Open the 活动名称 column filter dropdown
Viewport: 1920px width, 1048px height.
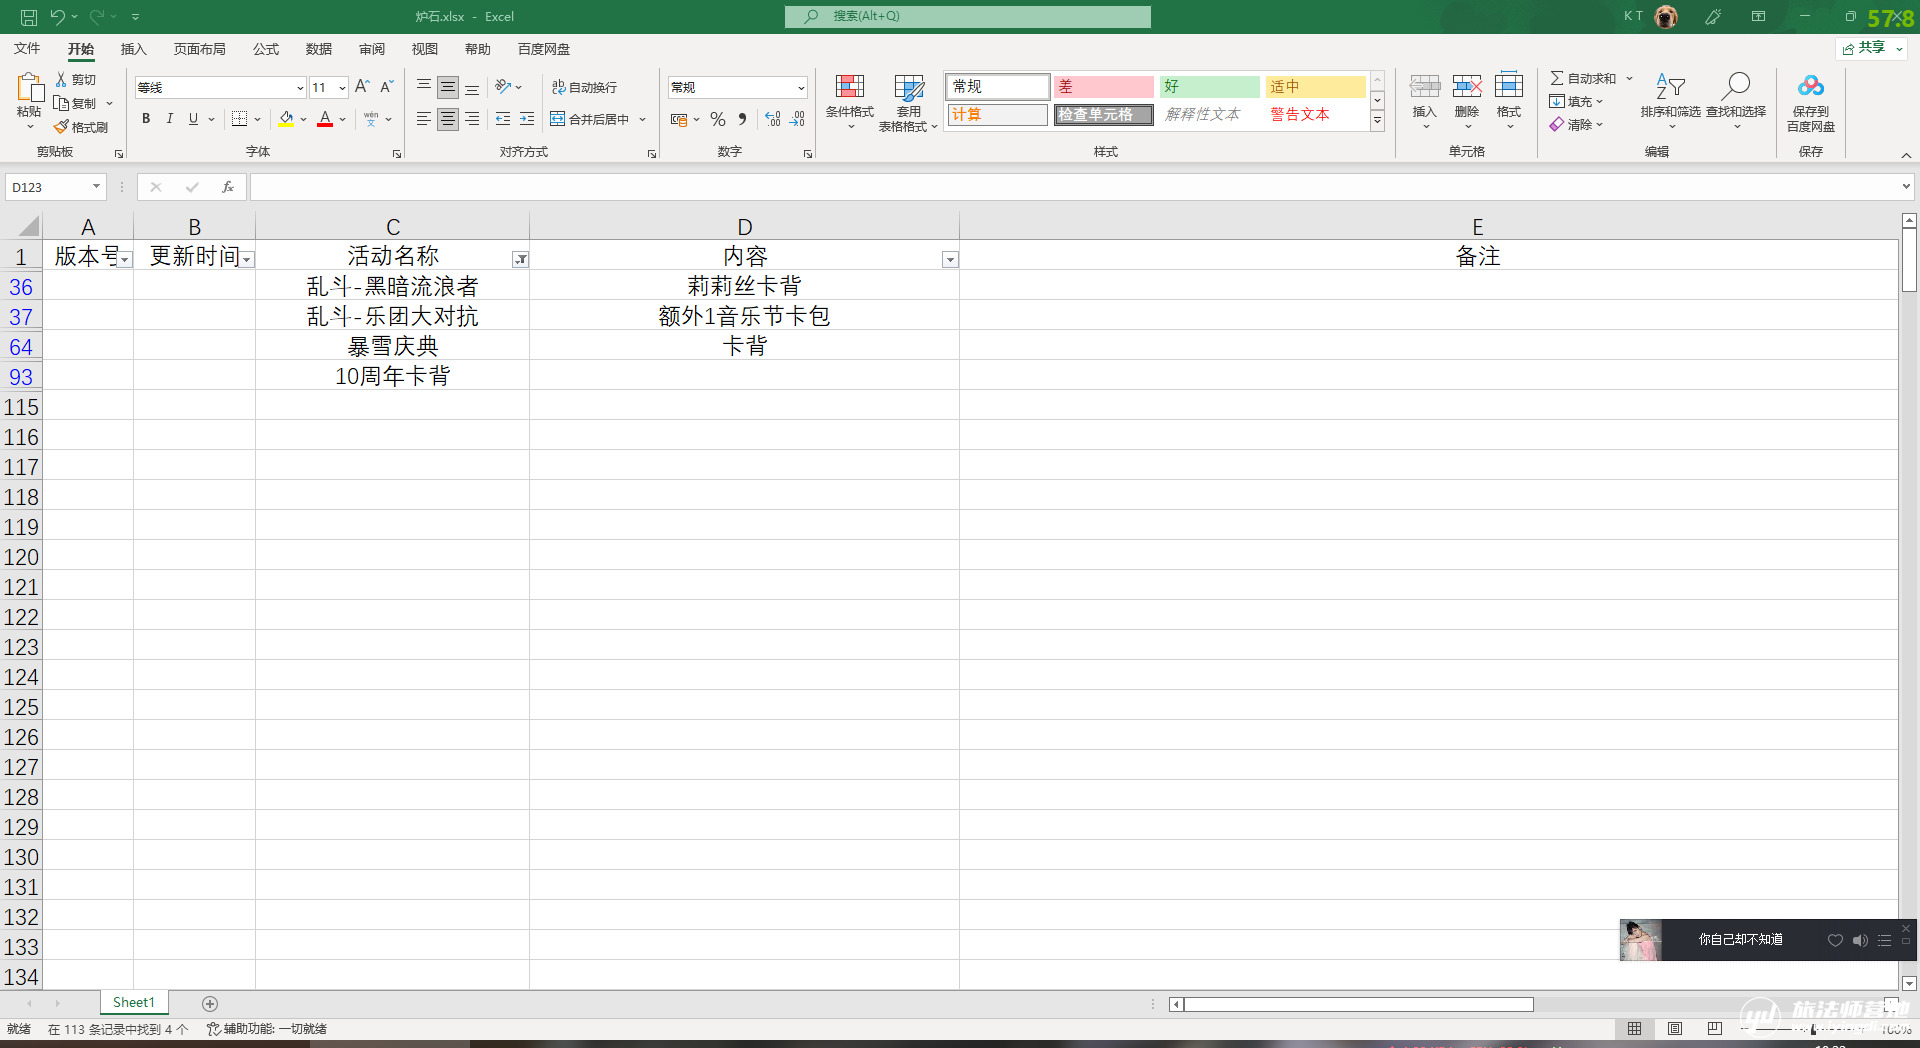click(x=520, y=260)
